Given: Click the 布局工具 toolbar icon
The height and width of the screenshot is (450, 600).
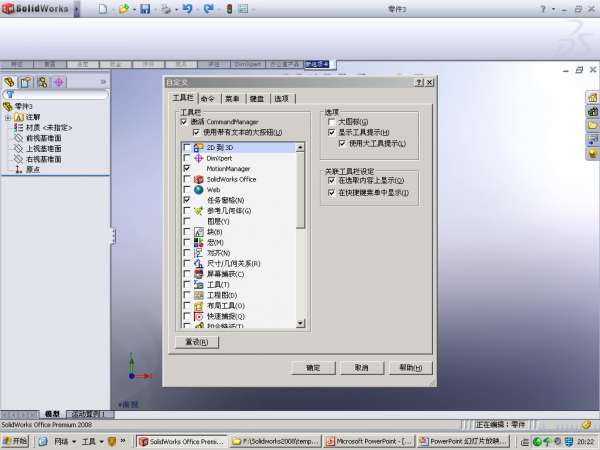Looking at the screenshot, I should [199, 306].
